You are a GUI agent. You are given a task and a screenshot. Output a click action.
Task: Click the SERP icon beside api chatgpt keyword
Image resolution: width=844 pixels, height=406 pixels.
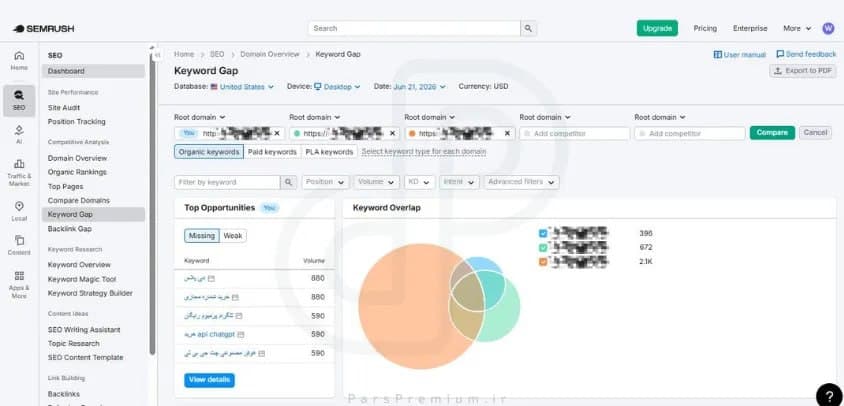[241, 334]
